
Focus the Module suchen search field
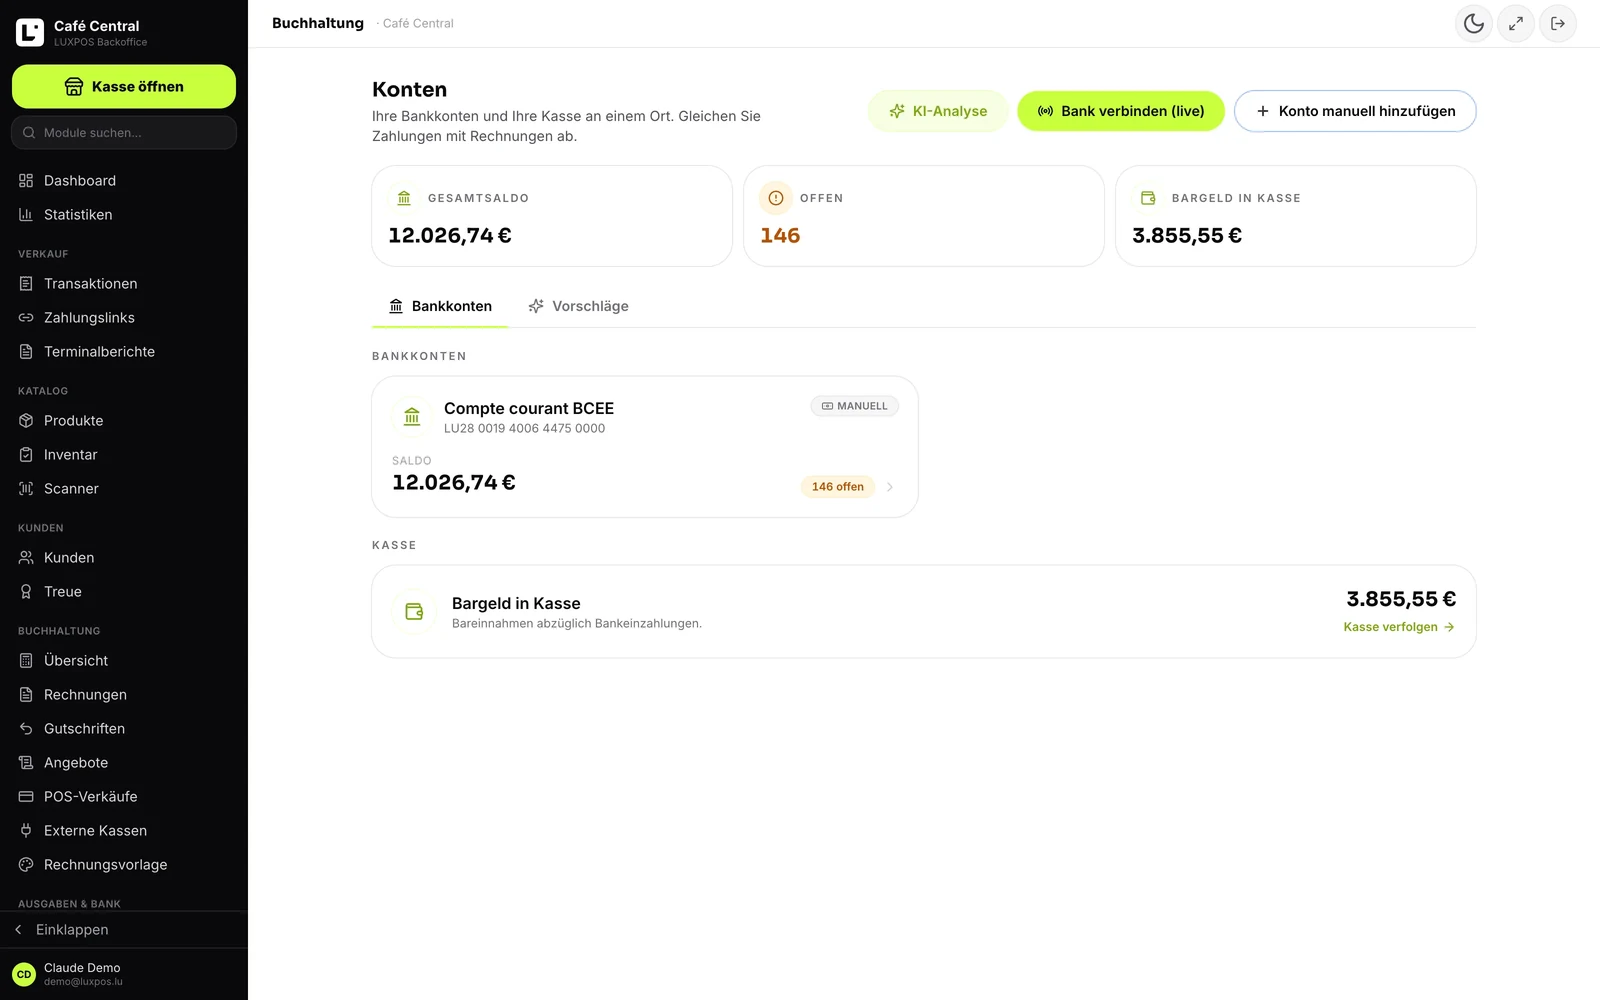(124, 132)
